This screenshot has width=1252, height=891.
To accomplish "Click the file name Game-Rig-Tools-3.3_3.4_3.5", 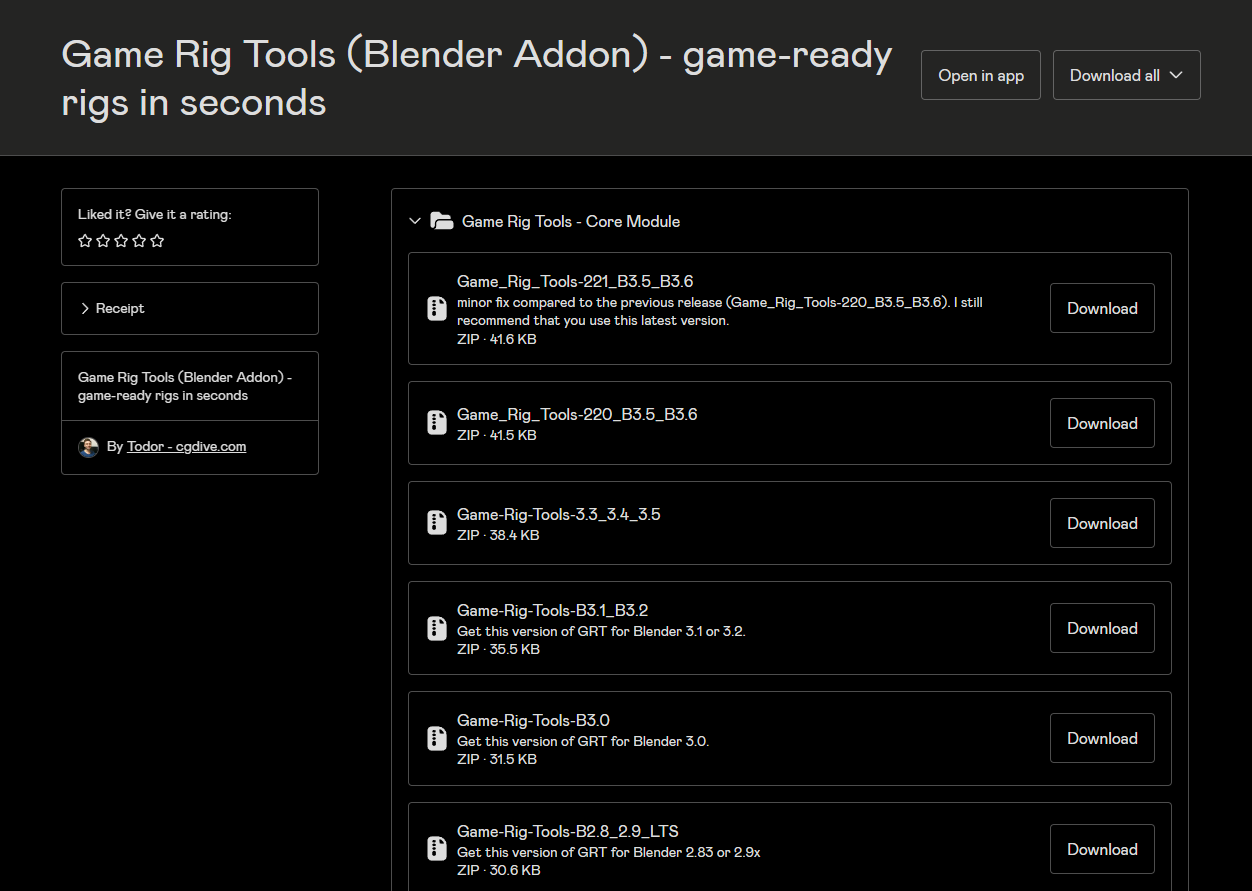I will [x=559, y=515].
